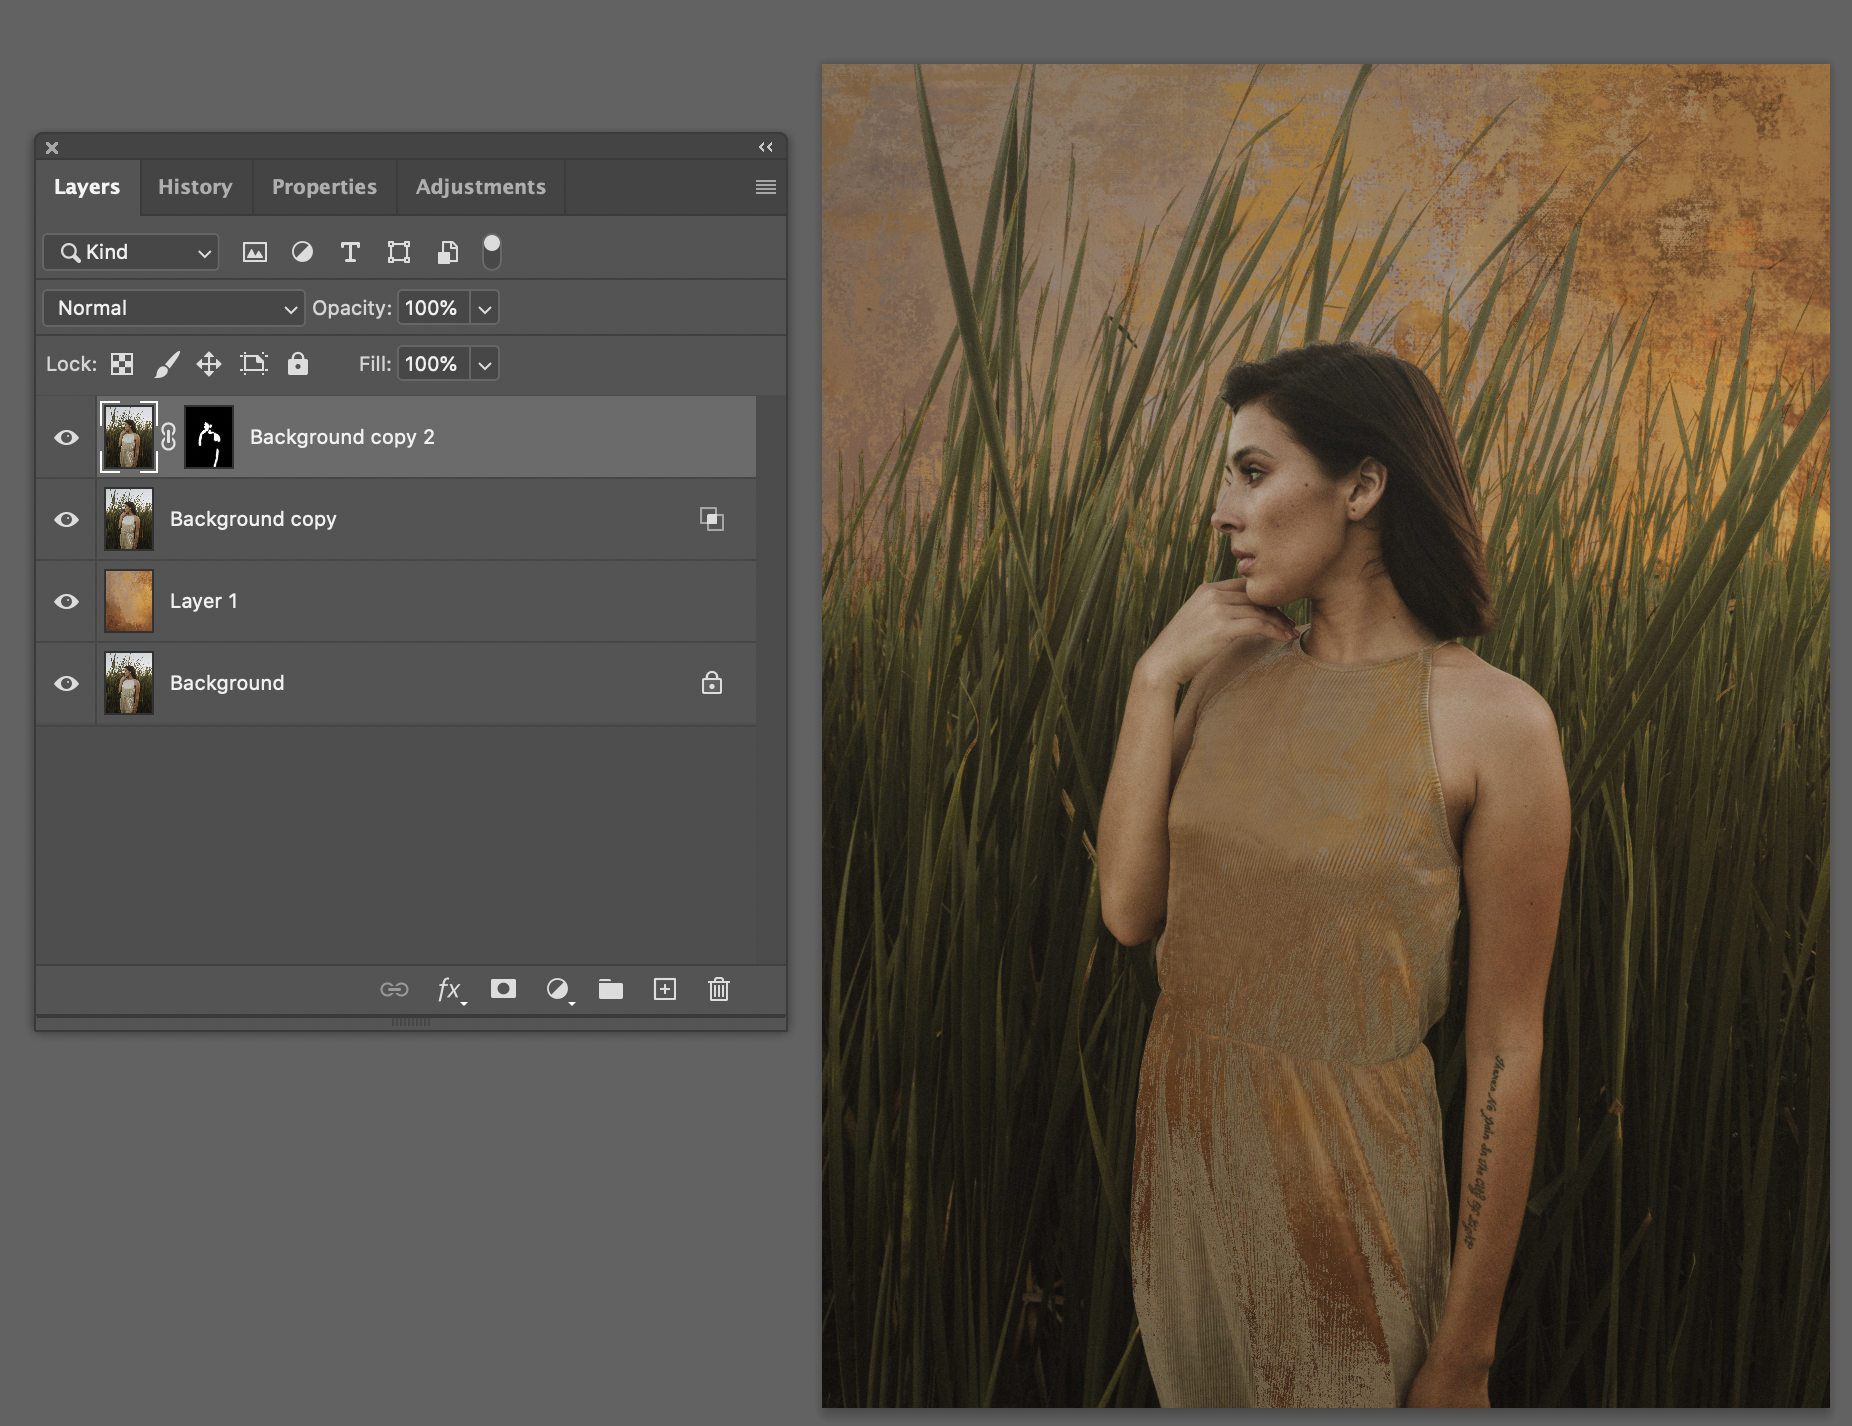Create a new layer with plus icon
This screenshot has height=1426, width=1852.
click(x=665, y=989)
